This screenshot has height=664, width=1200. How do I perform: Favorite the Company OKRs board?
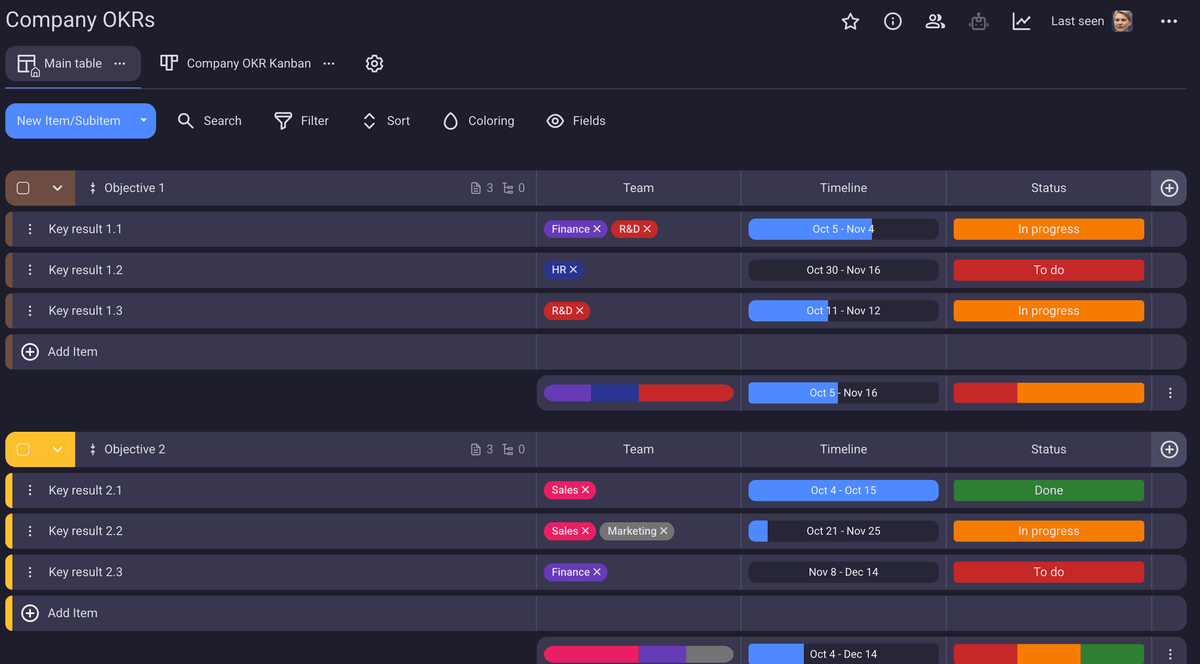click(x=850, y=20)
